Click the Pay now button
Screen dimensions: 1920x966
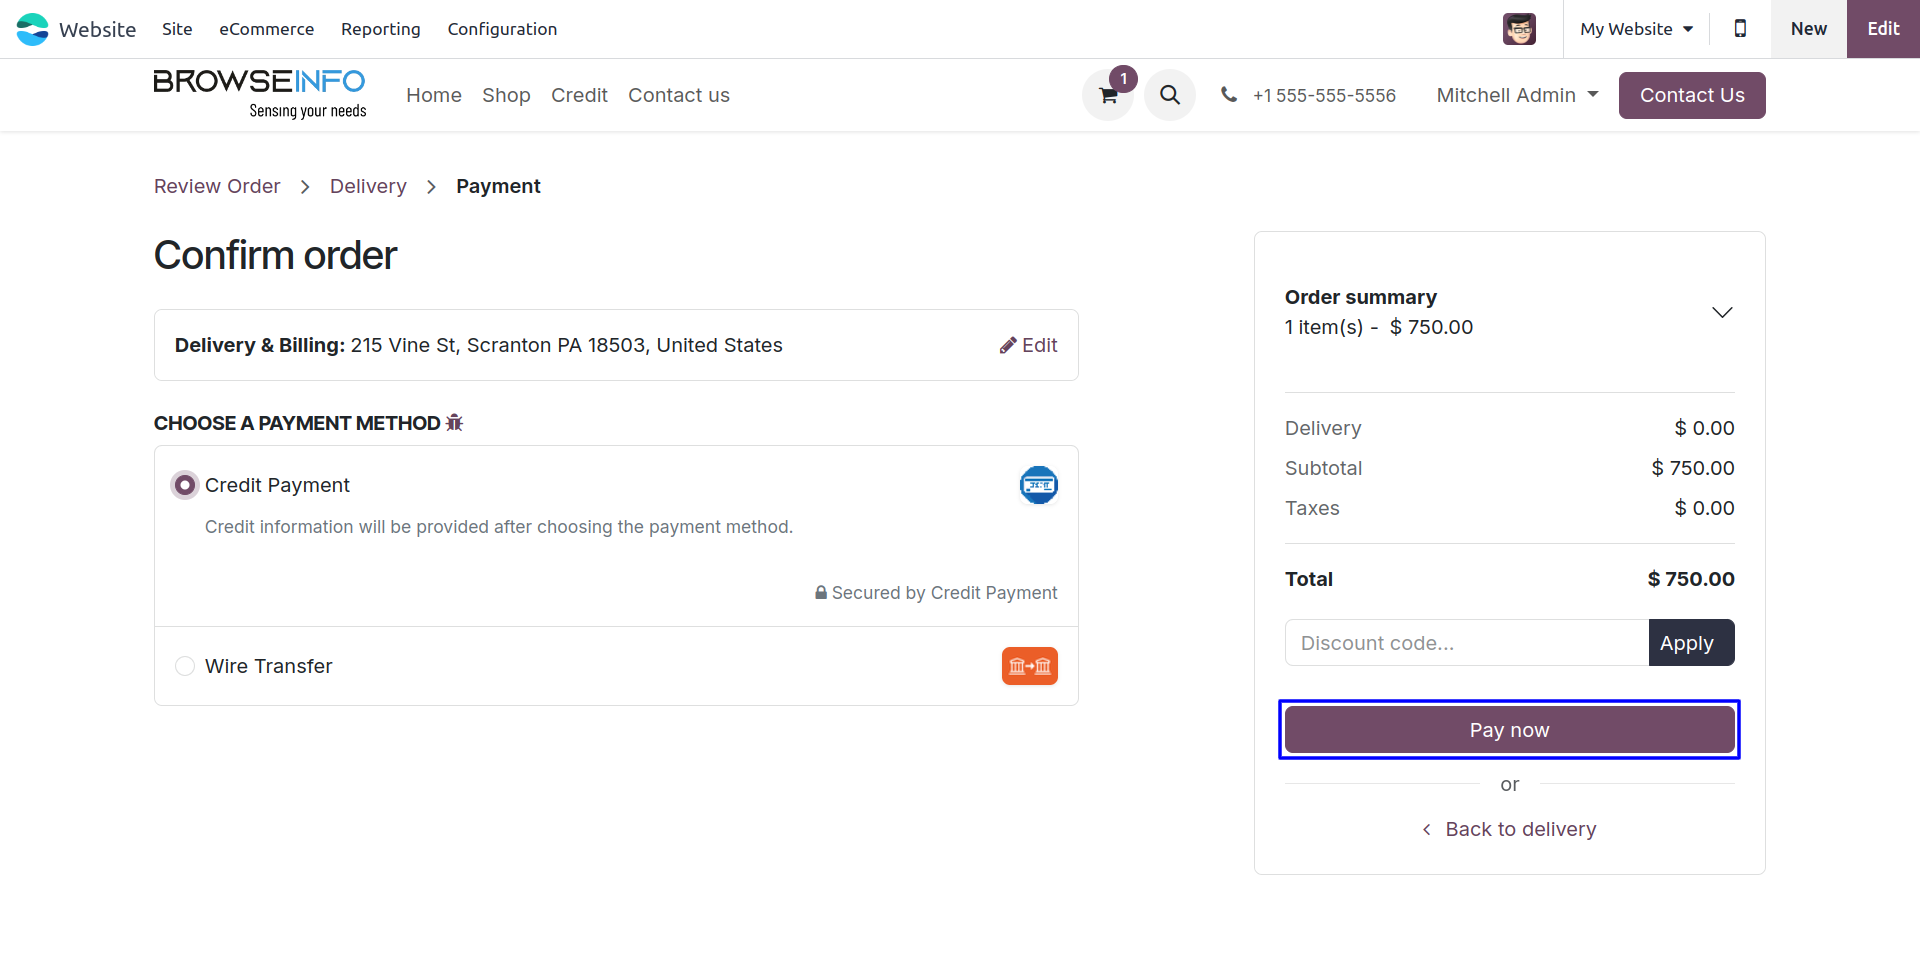(x=1509, y=730)
